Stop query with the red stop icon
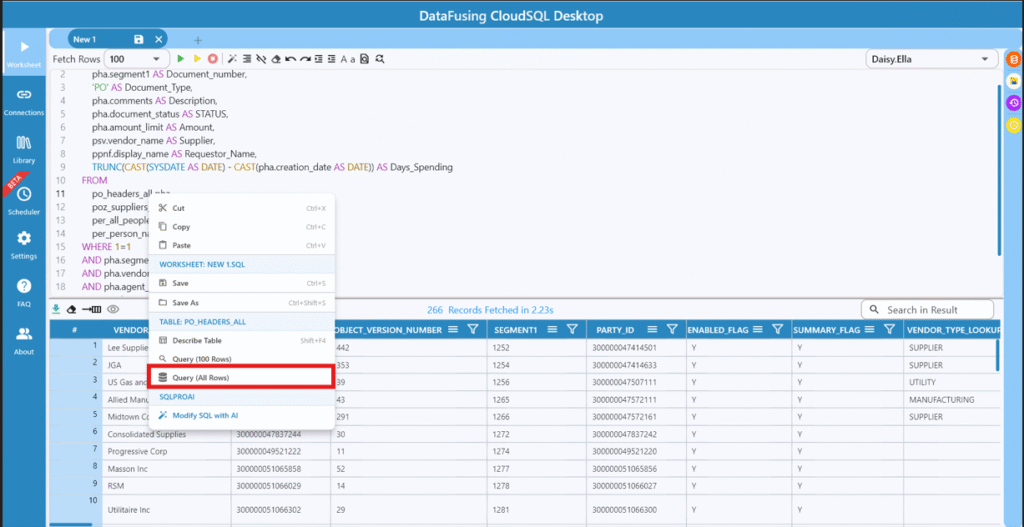Image resolution: width=1024 pixels, height=527 pixels. pos(212,59)
